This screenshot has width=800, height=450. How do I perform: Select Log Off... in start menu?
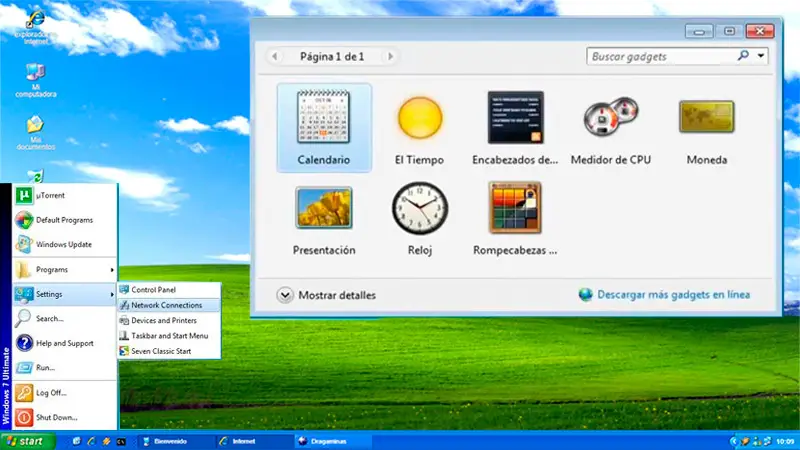click(x=65, y=393)
